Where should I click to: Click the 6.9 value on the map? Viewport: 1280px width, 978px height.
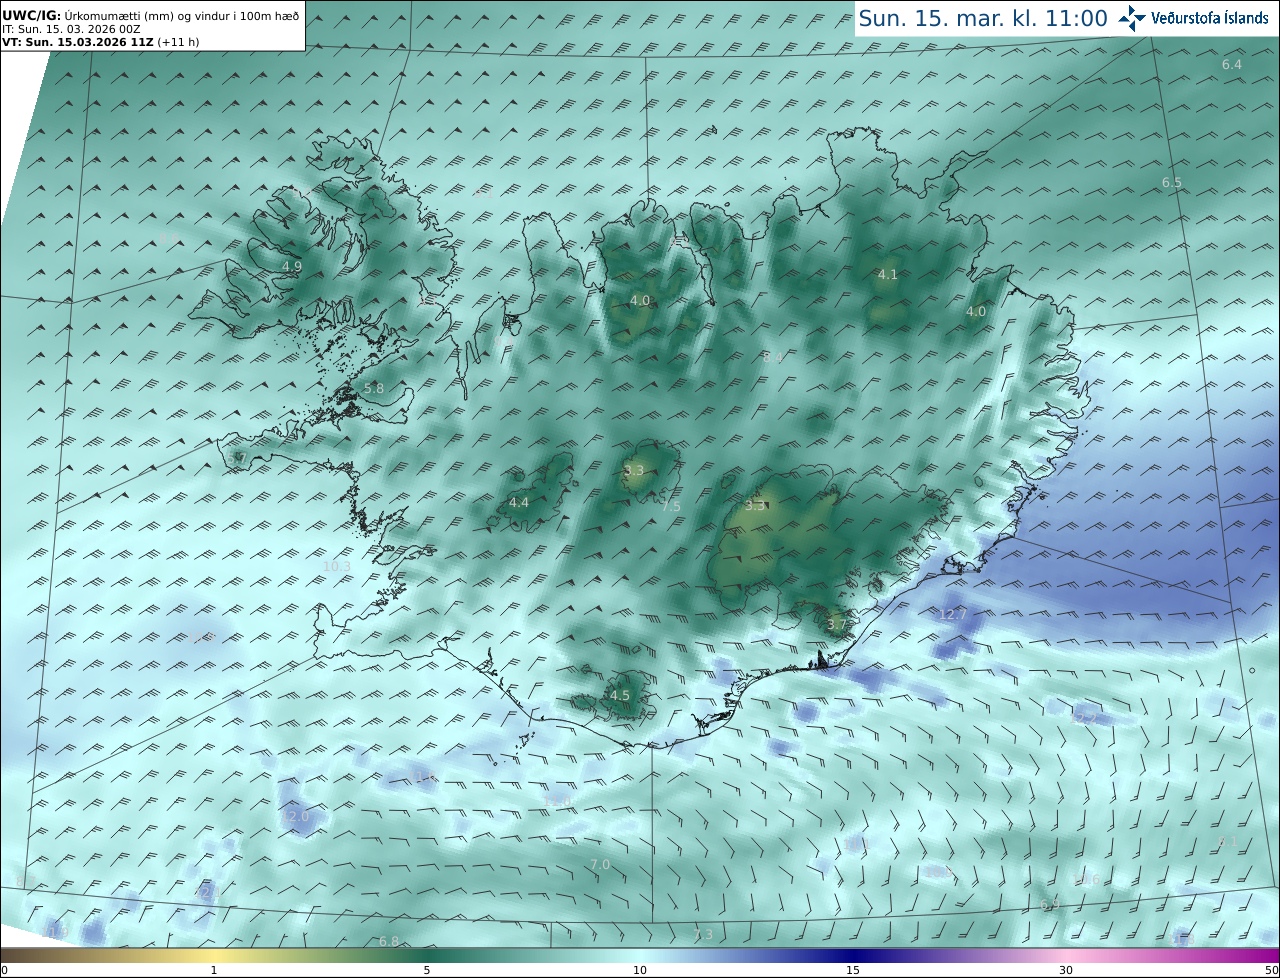tap(1050, 905)
